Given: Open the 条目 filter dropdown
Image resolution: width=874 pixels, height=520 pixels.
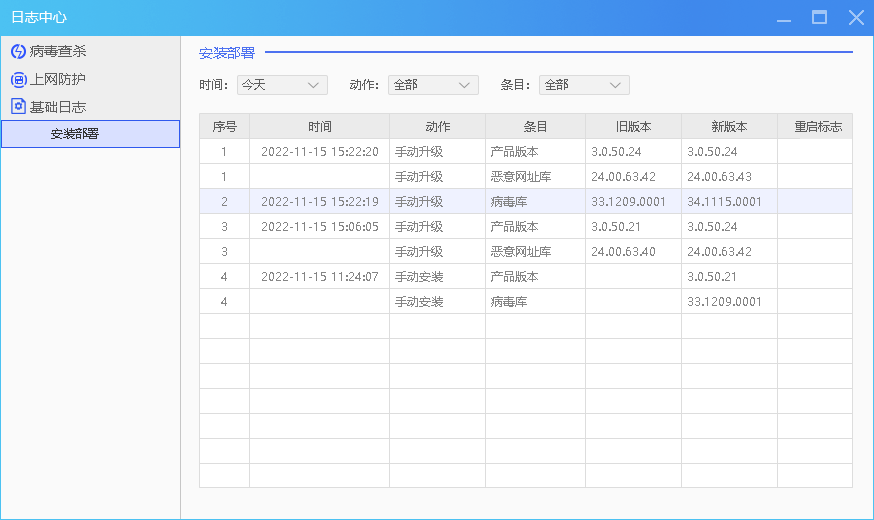Looking at the screenshot, I should pyautogui.click(x=584, y=85).
